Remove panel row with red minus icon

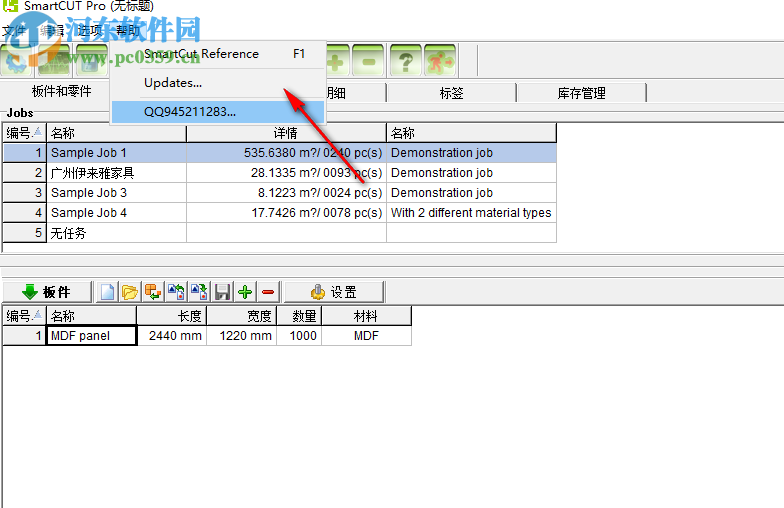tap(268, 292)
